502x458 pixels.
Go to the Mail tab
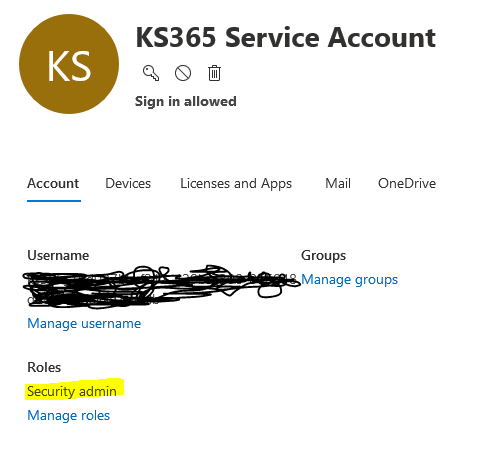click(x=338, y=183)
